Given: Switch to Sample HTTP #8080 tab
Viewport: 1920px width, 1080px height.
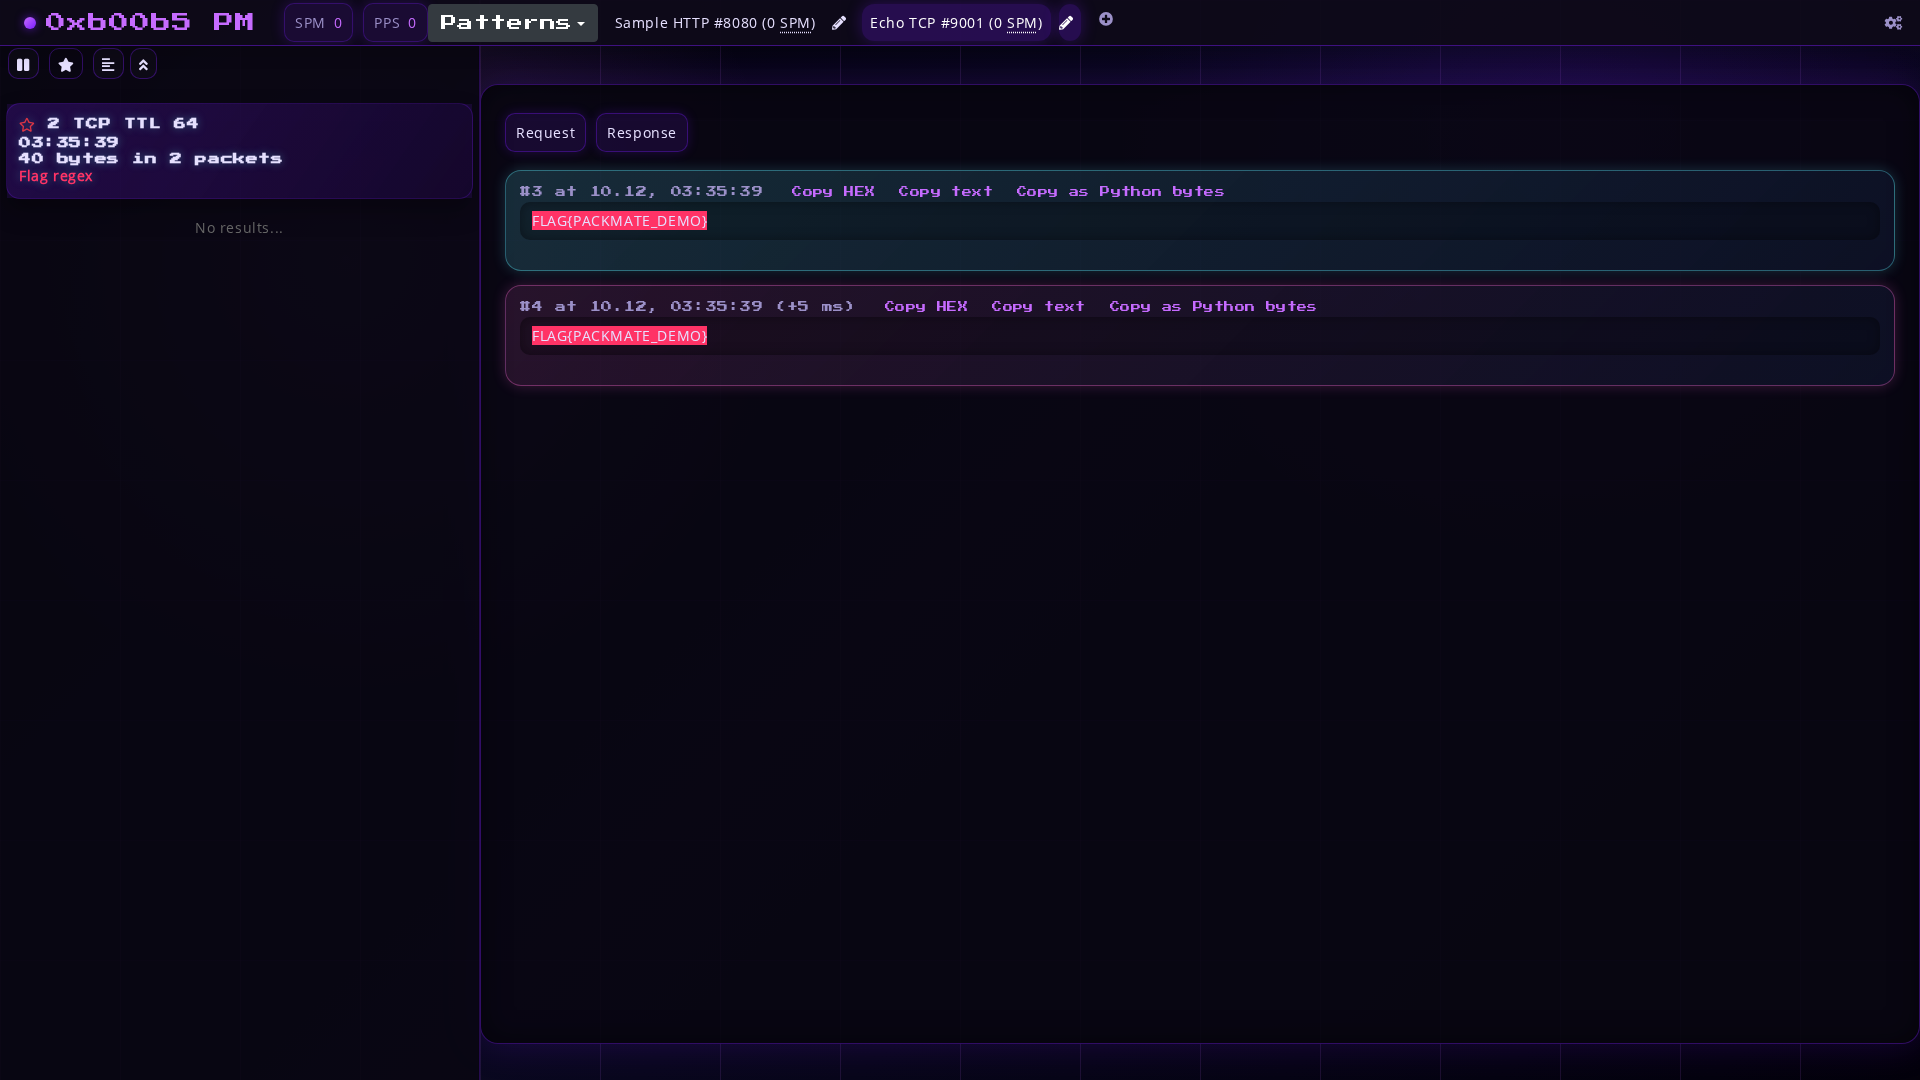Looking at the screenshot, I should click(x=714, y=23).
